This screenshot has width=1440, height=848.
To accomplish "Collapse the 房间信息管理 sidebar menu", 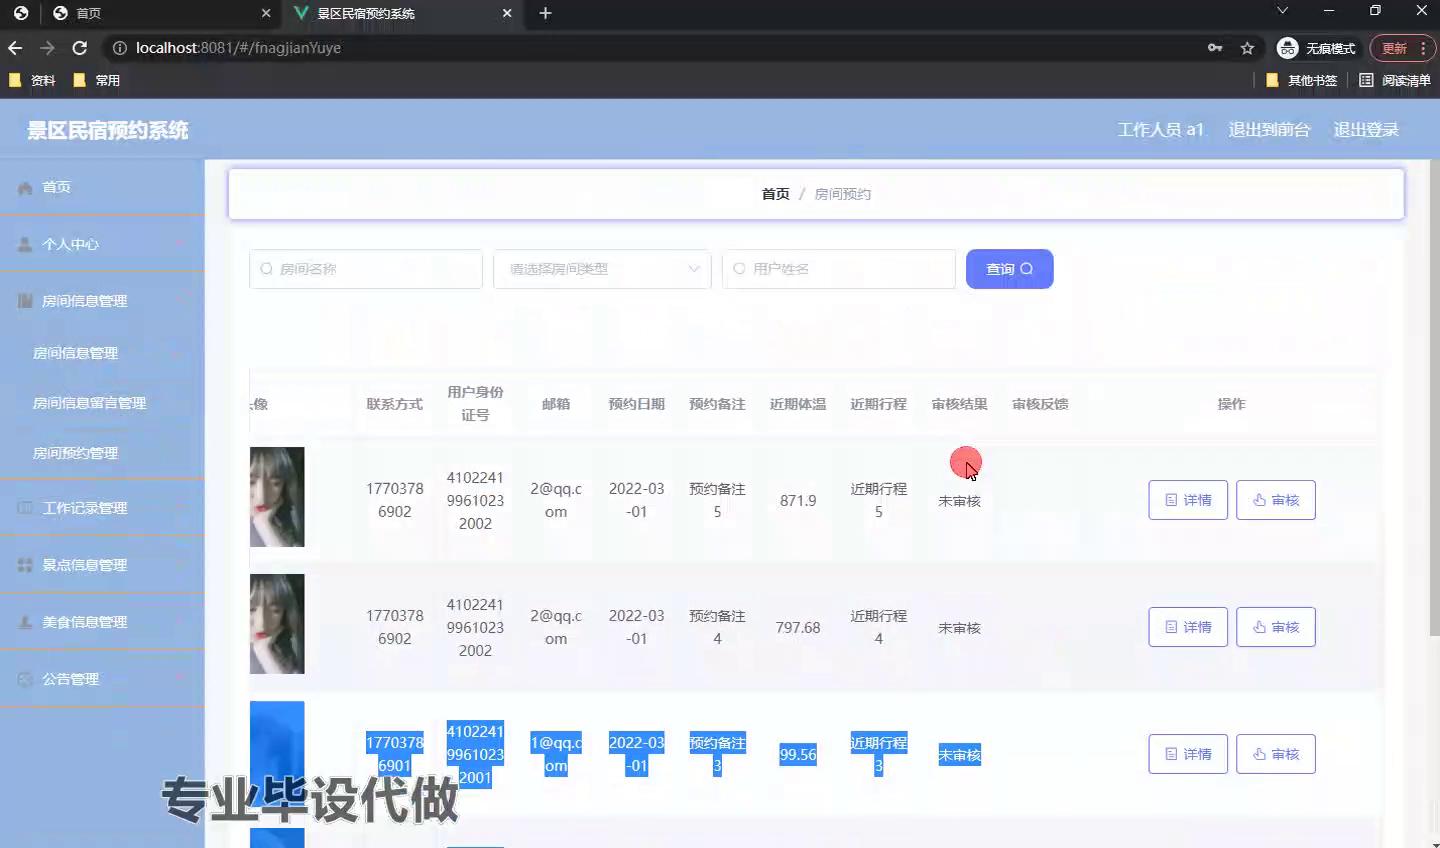I will (x=100, y=301).
